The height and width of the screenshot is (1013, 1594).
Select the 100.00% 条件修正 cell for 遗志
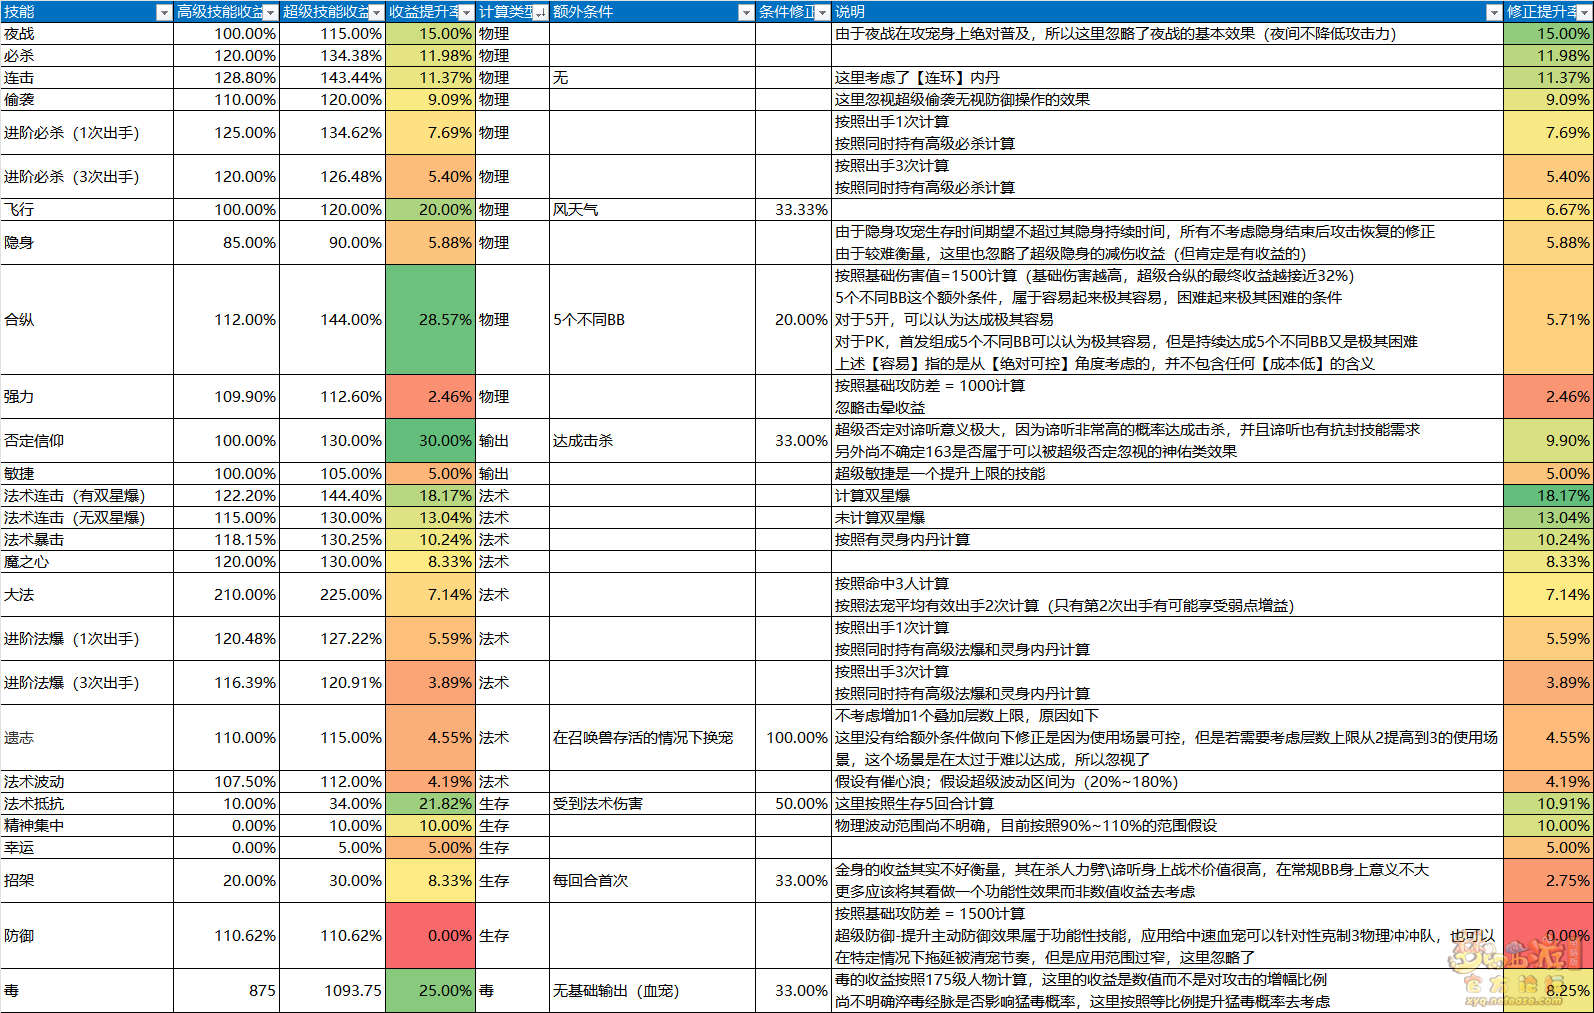pyautogui.click(x=793, y=738)
